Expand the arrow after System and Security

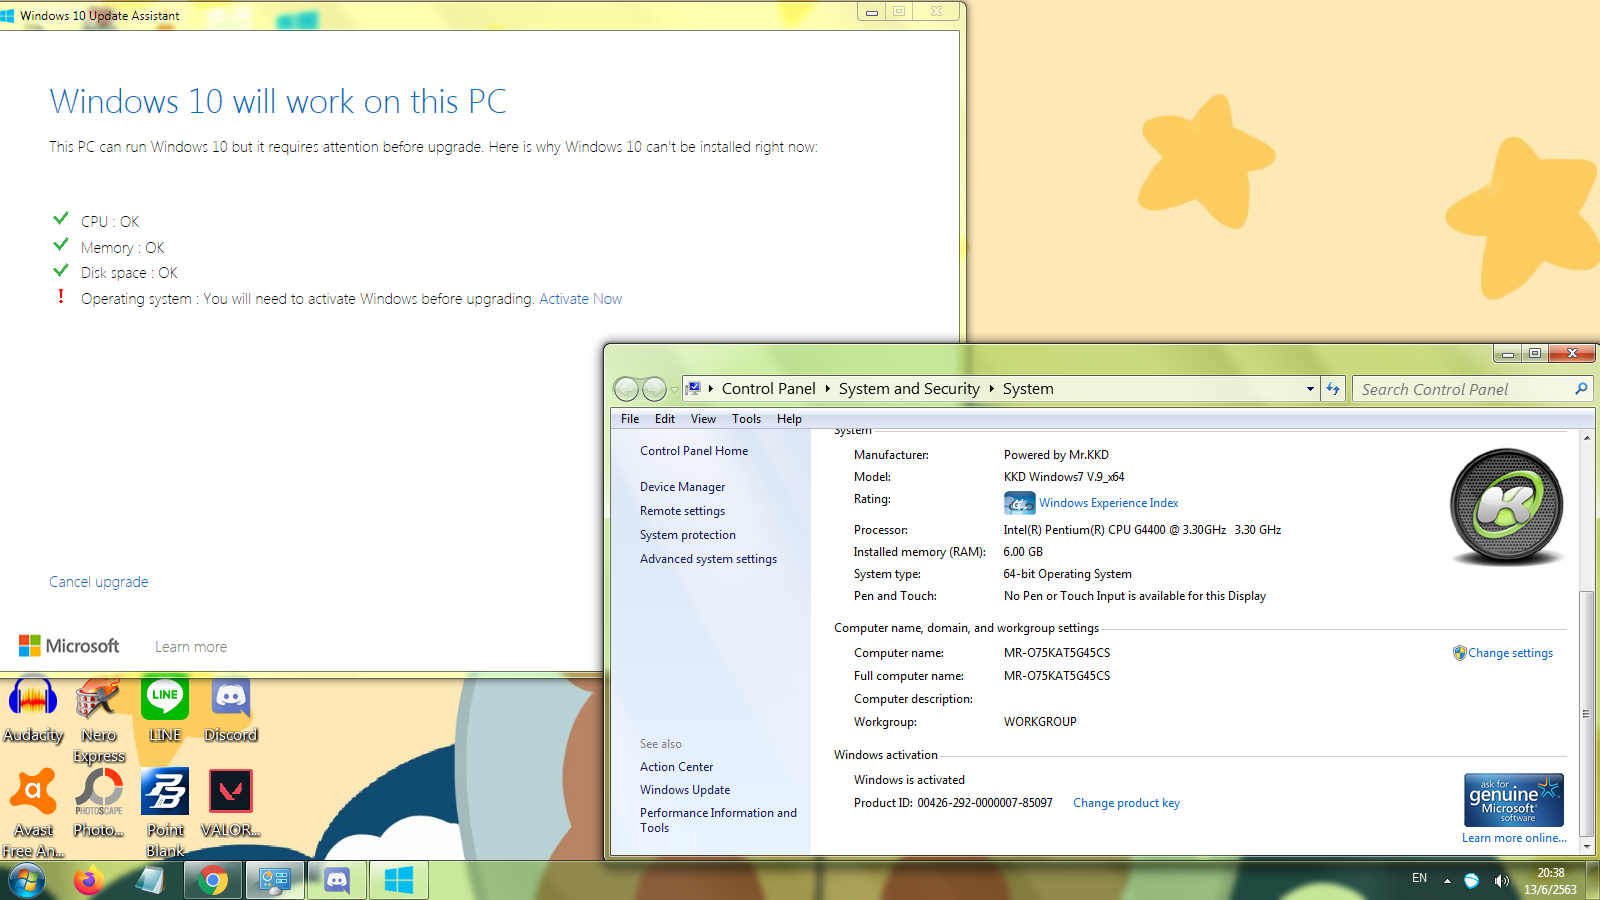(x=991, y=389)
